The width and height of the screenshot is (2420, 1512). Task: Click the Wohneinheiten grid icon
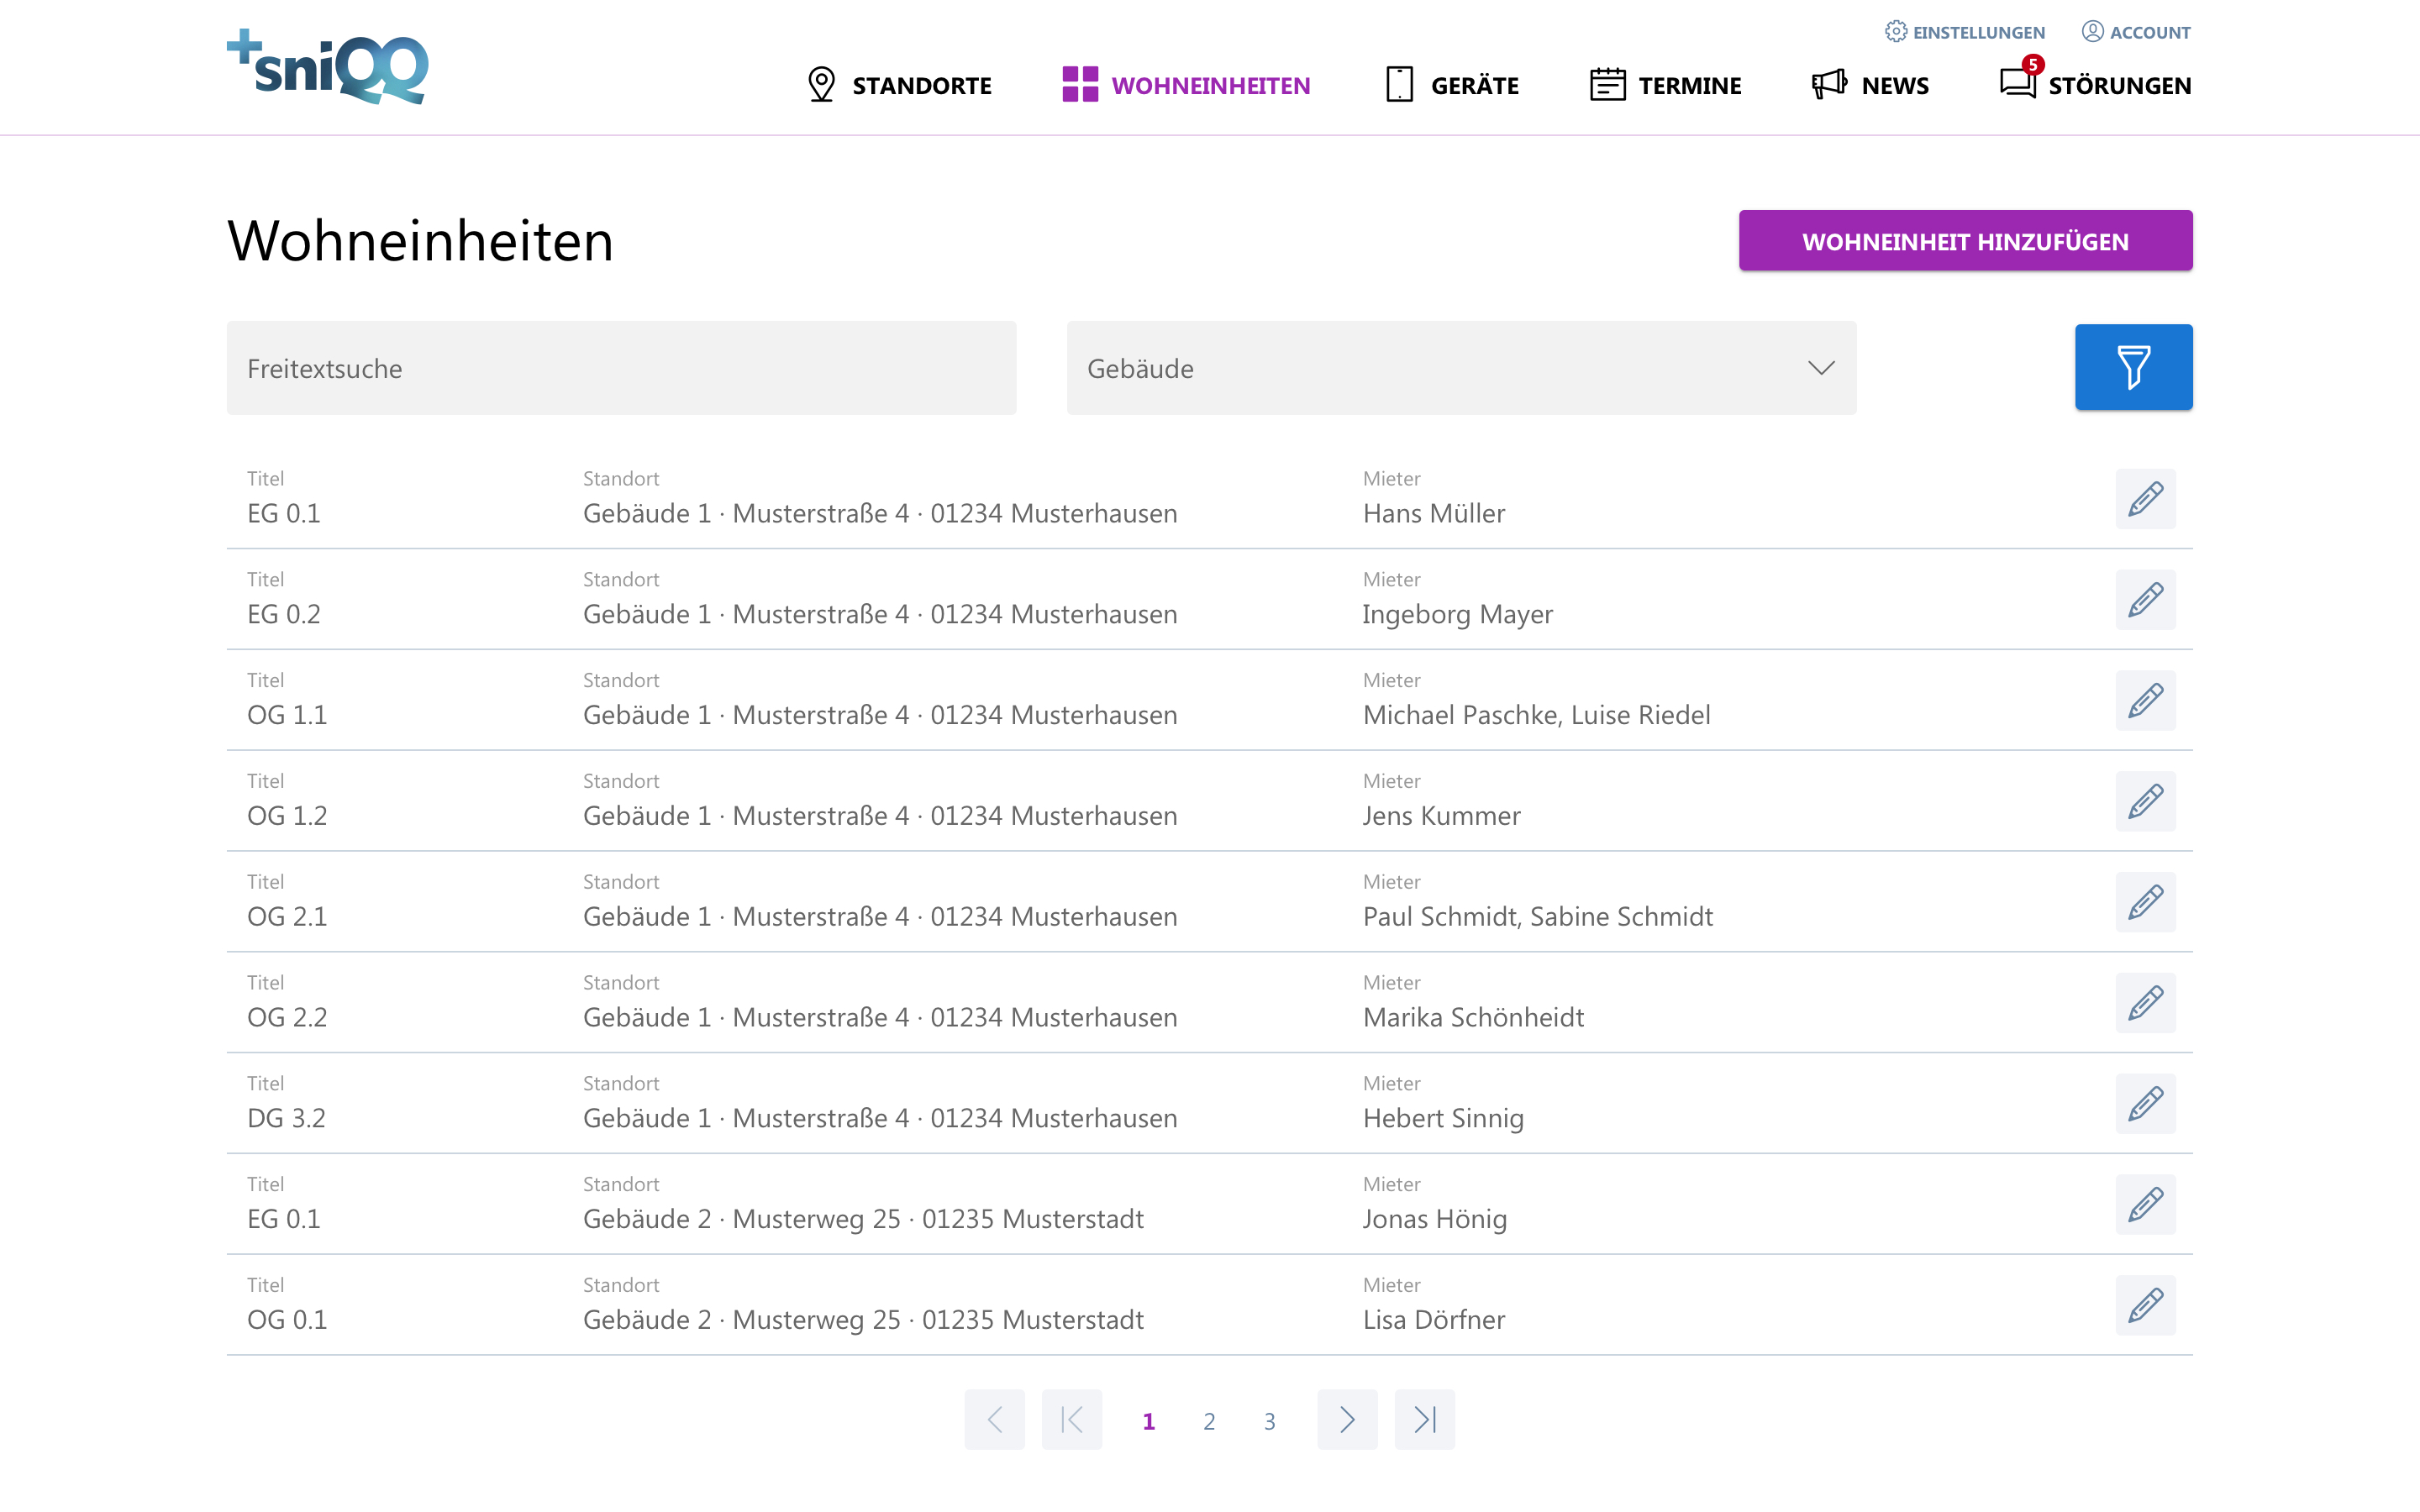pyautogui.click(x=1080, y=85)
